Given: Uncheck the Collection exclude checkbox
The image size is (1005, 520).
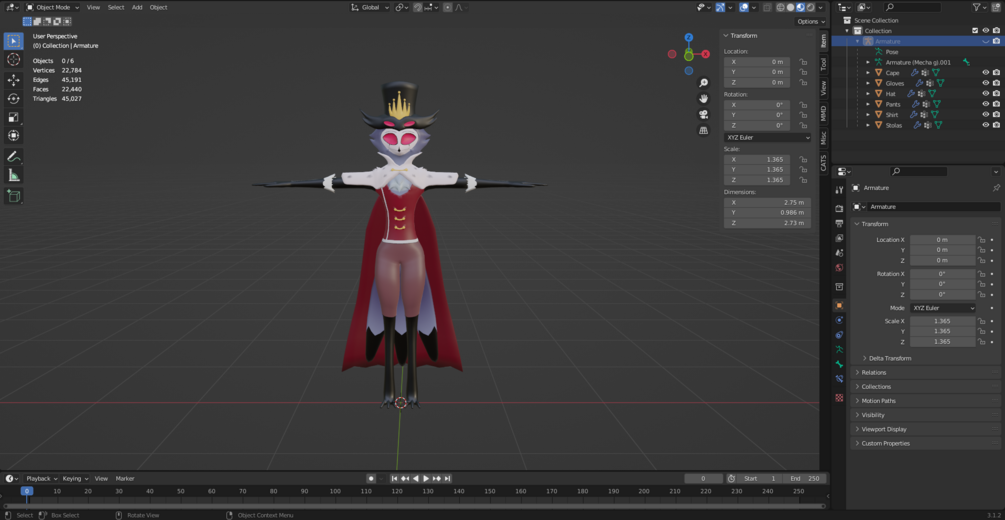Looking at the screenshot, I should [x=975, y=31].
